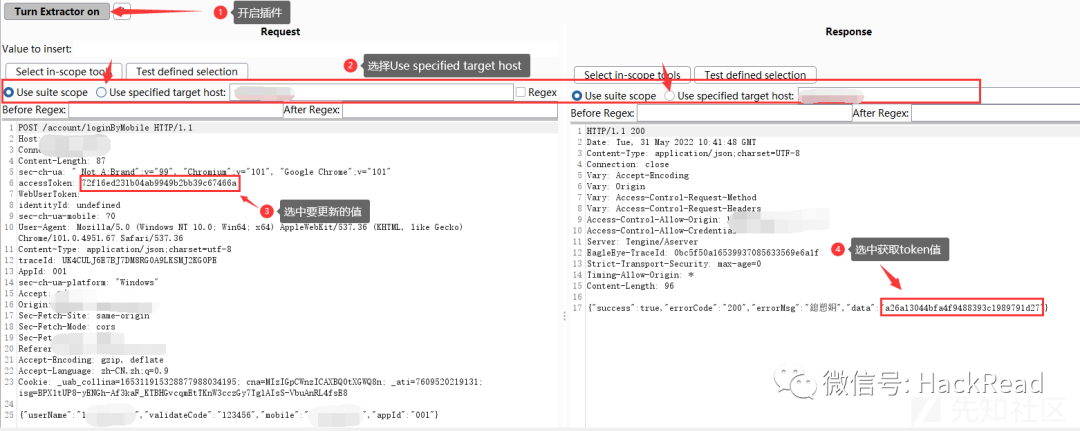Click Select in-scope tools in Response pane
The image size is (1080, 431).
632,75
